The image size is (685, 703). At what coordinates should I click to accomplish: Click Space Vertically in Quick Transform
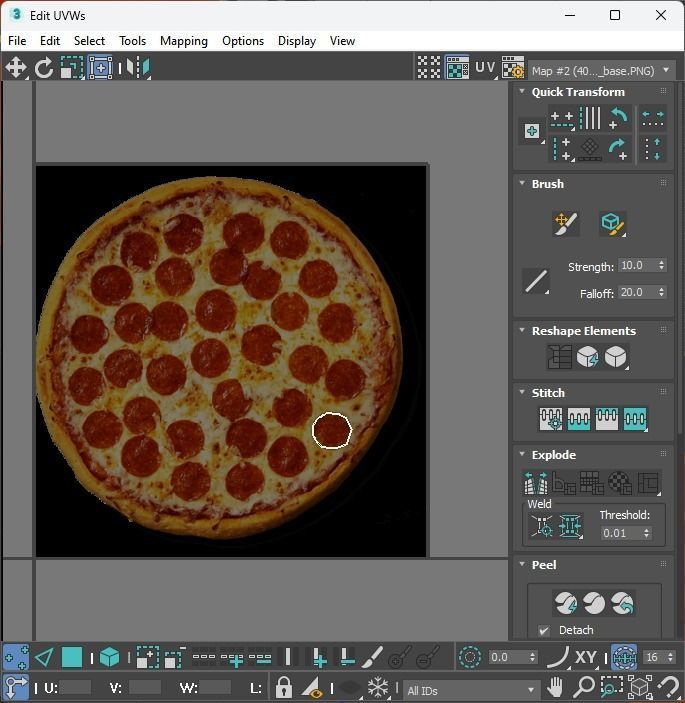click(x=653, y=149)
